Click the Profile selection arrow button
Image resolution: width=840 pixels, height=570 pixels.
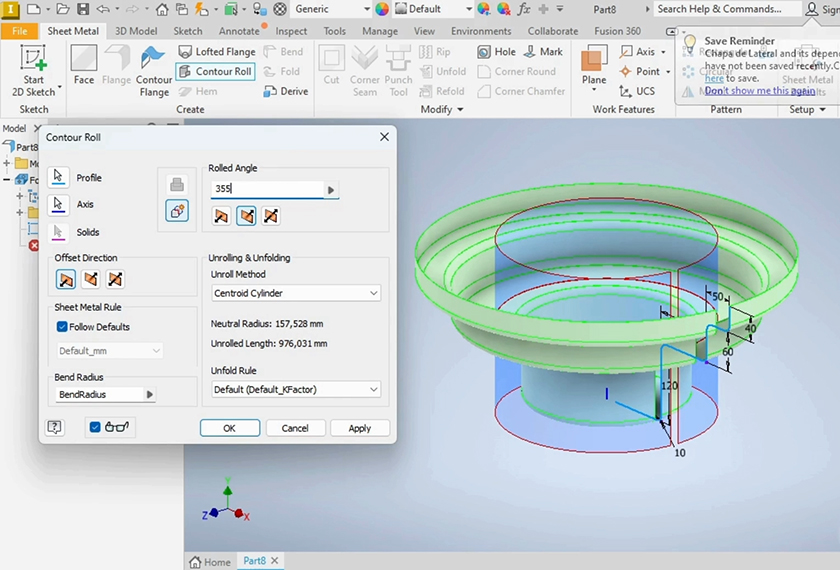(x=59, y=178)
